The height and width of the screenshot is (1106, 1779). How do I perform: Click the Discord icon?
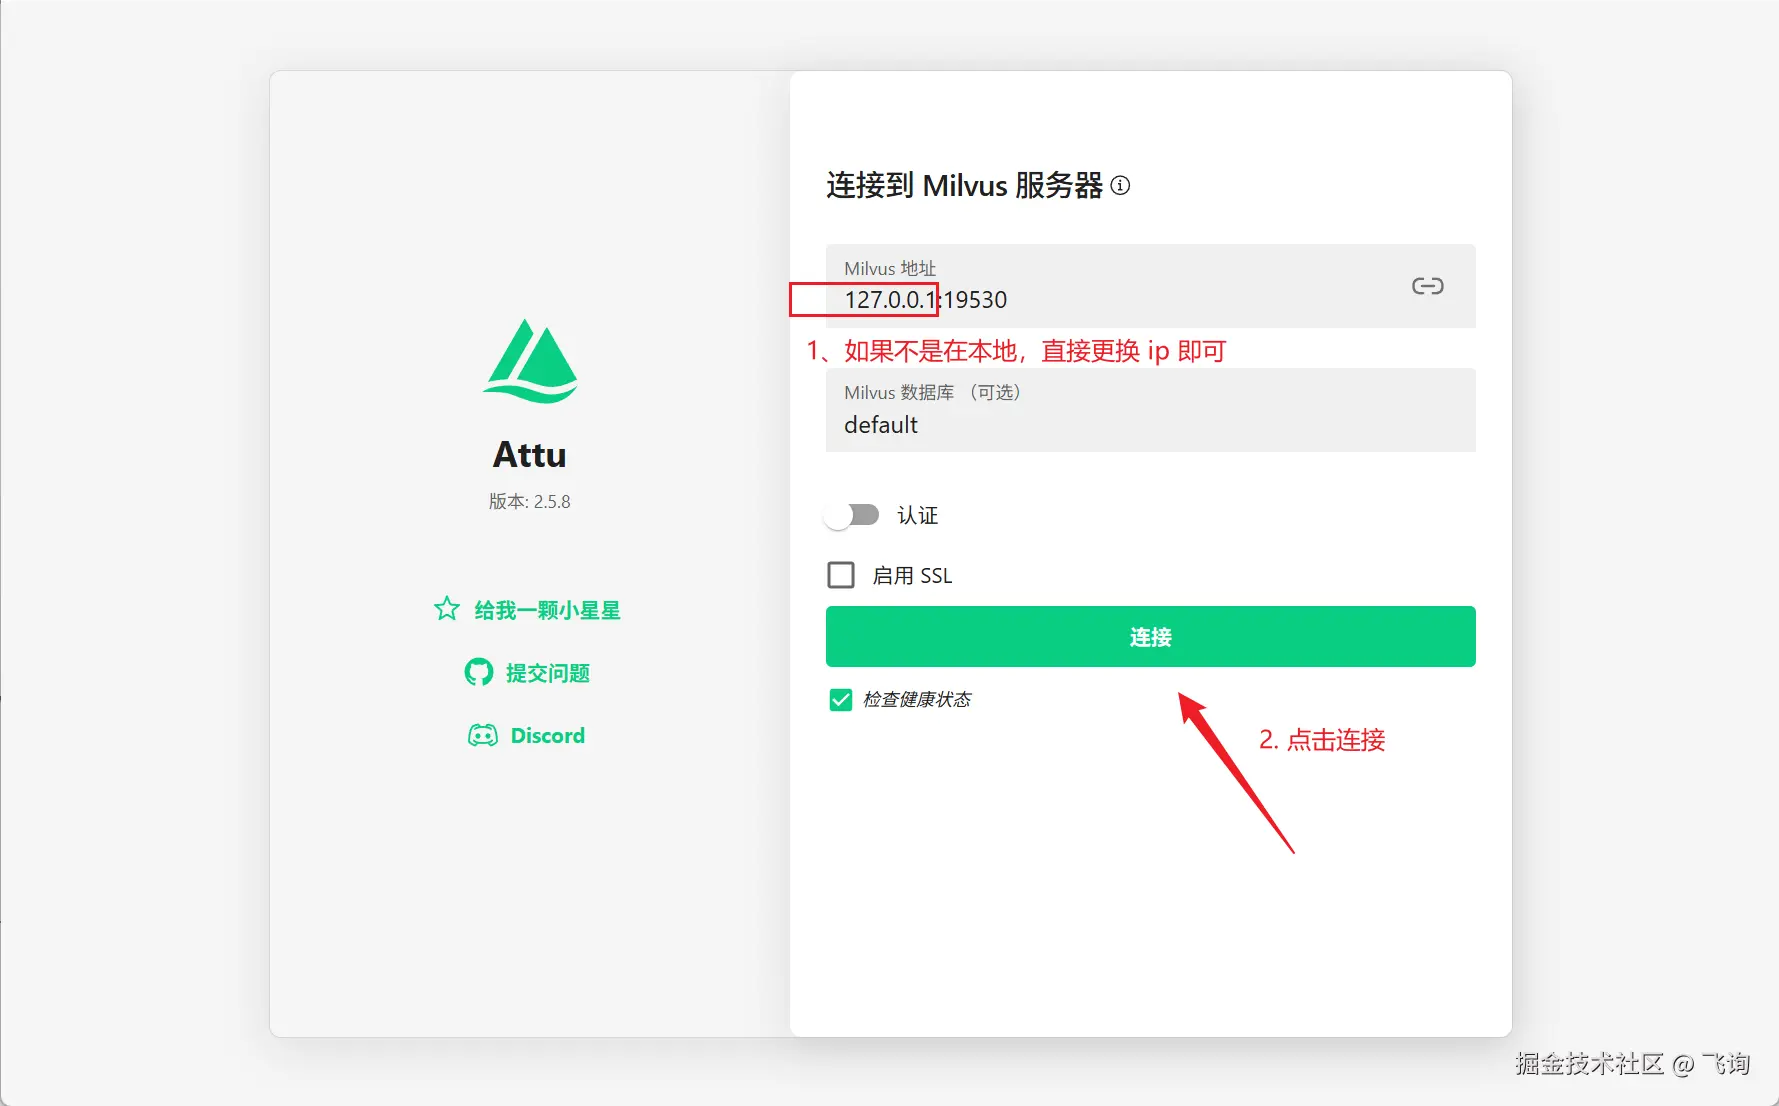click(483, 736)
